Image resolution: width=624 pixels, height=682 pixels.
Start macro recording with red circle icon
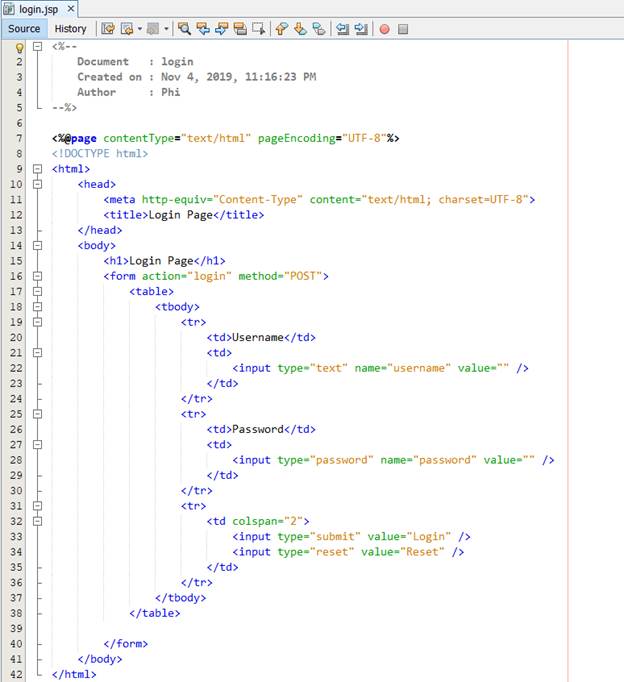[x=384, y=29]
